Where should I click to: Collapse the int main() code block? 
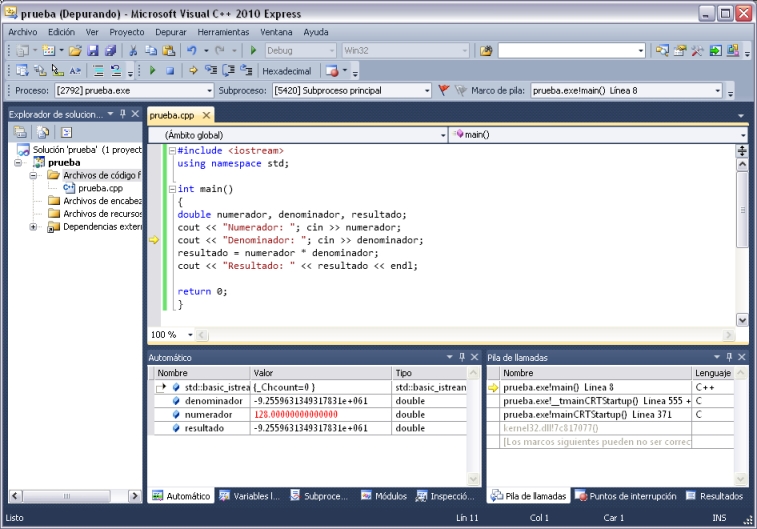[x=171, y=189]
